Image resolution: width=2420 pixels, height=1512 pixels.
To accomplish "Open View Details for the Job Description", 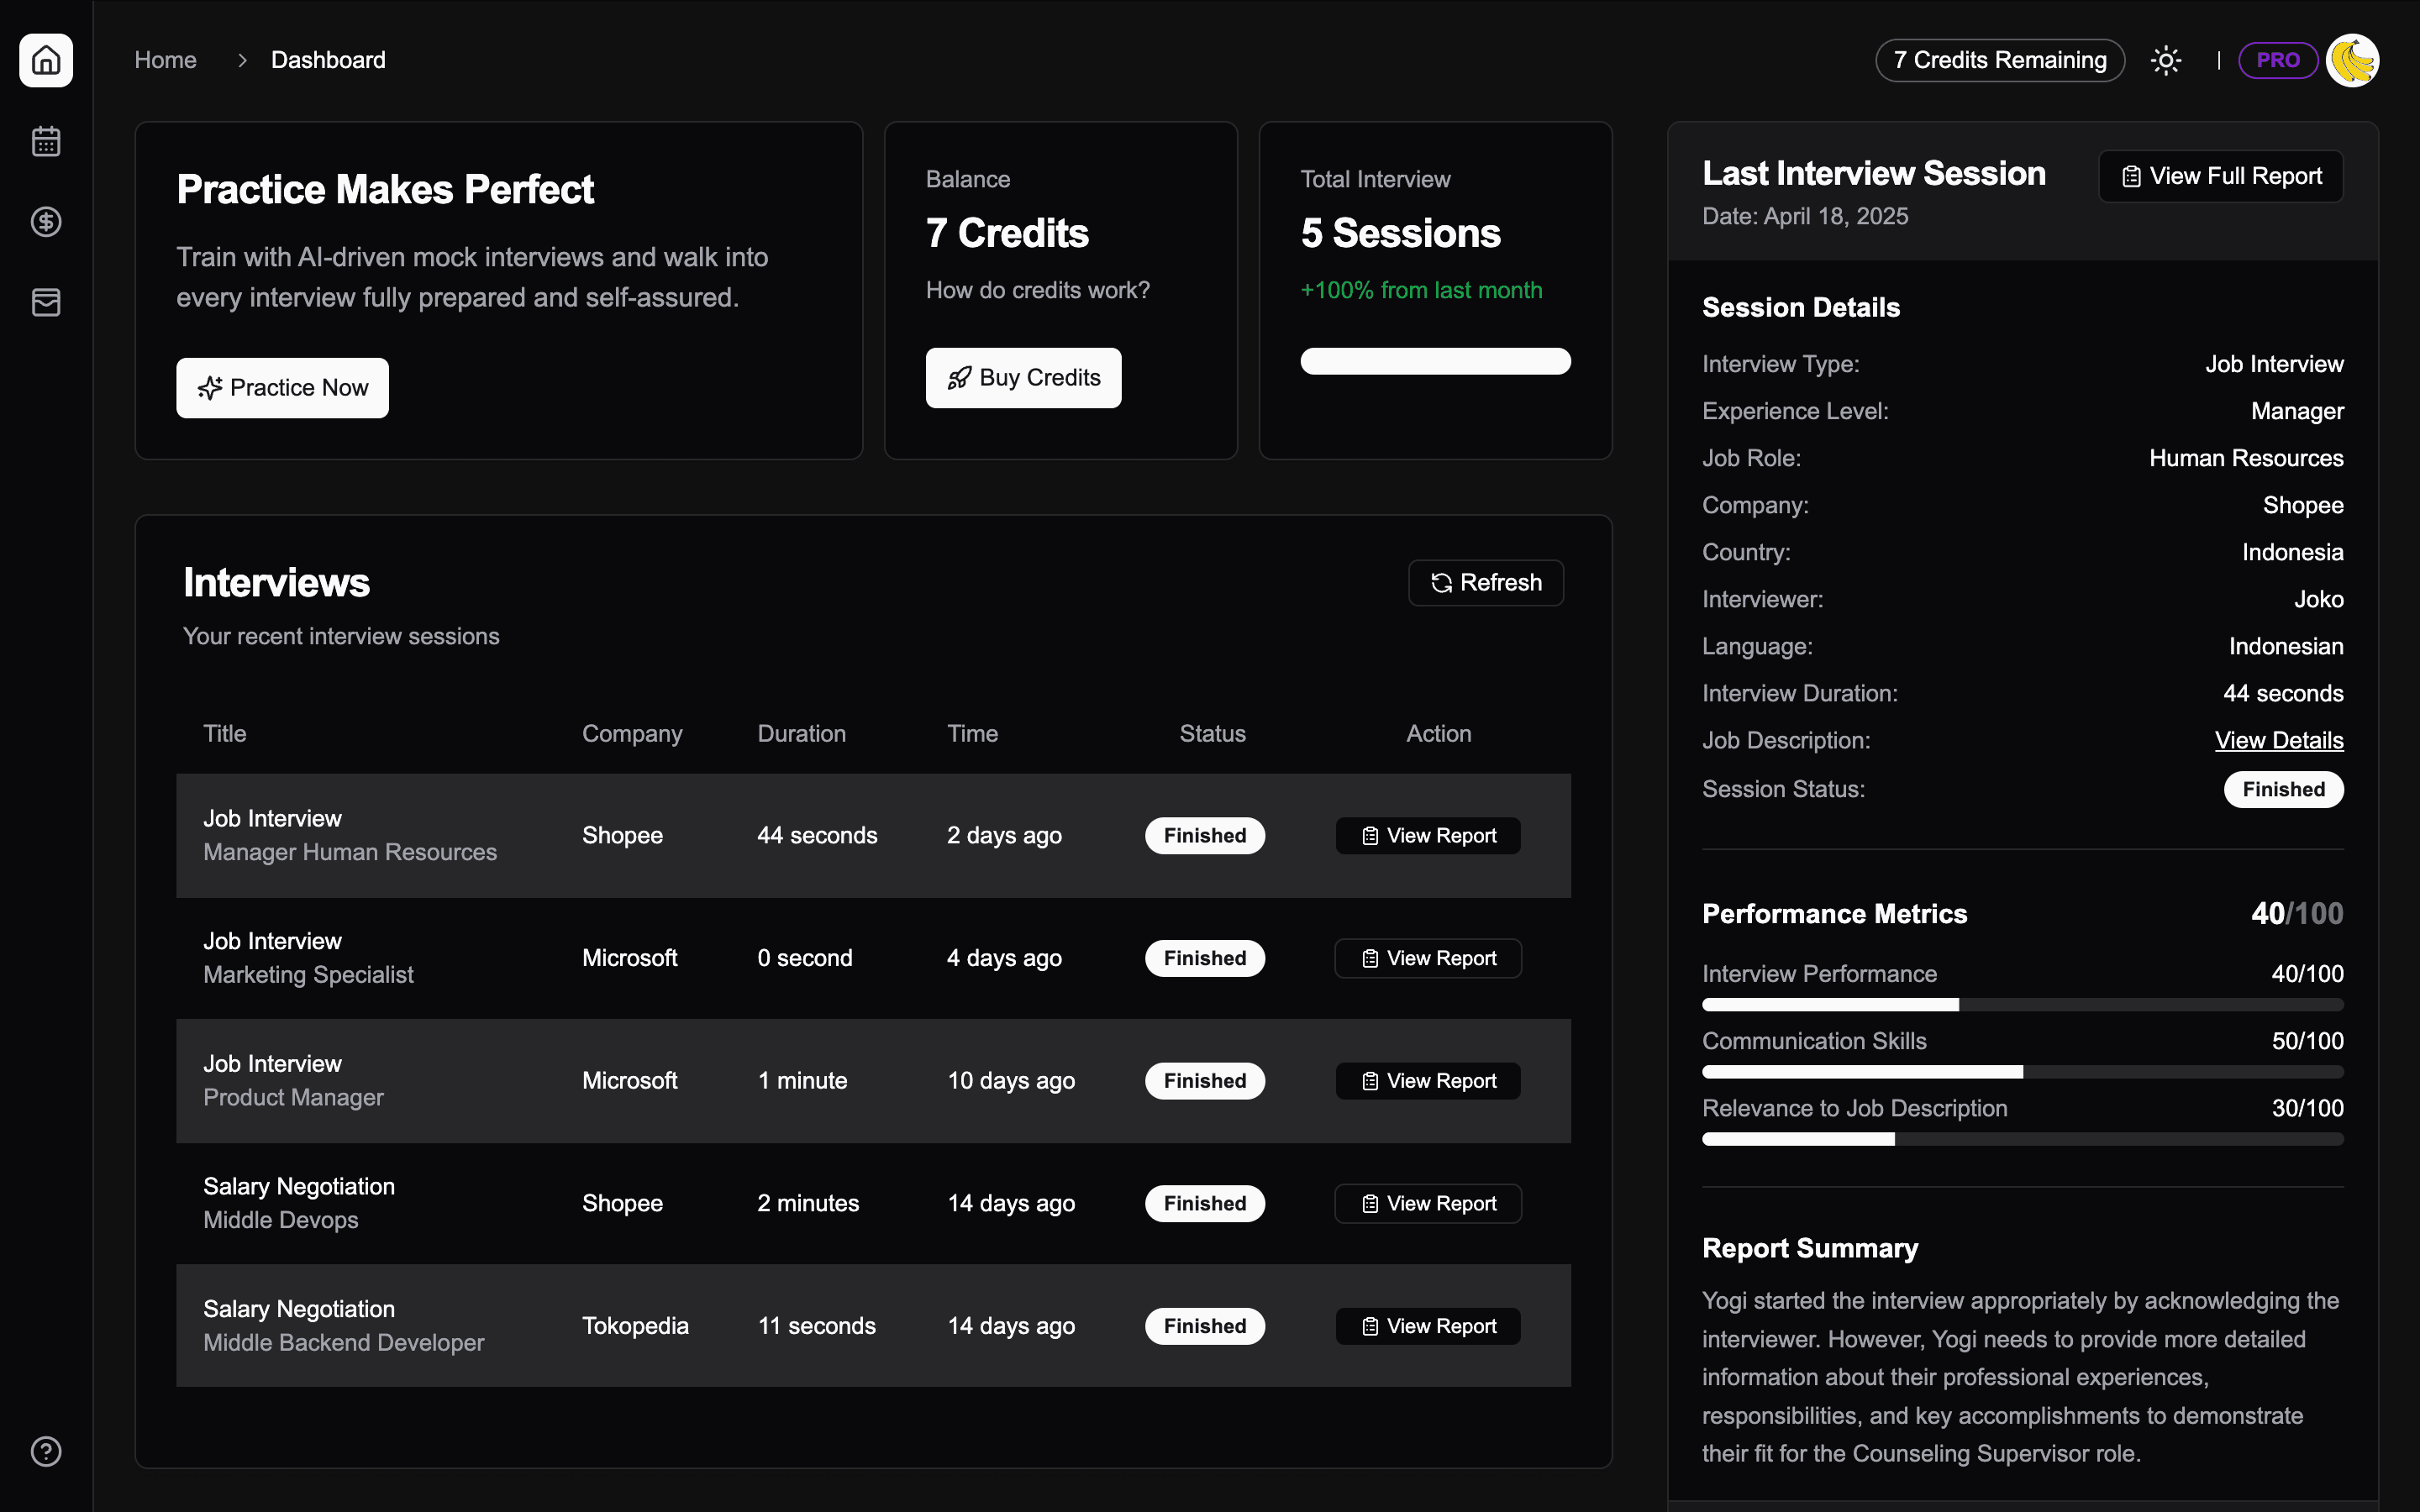I will [2279, 740].
